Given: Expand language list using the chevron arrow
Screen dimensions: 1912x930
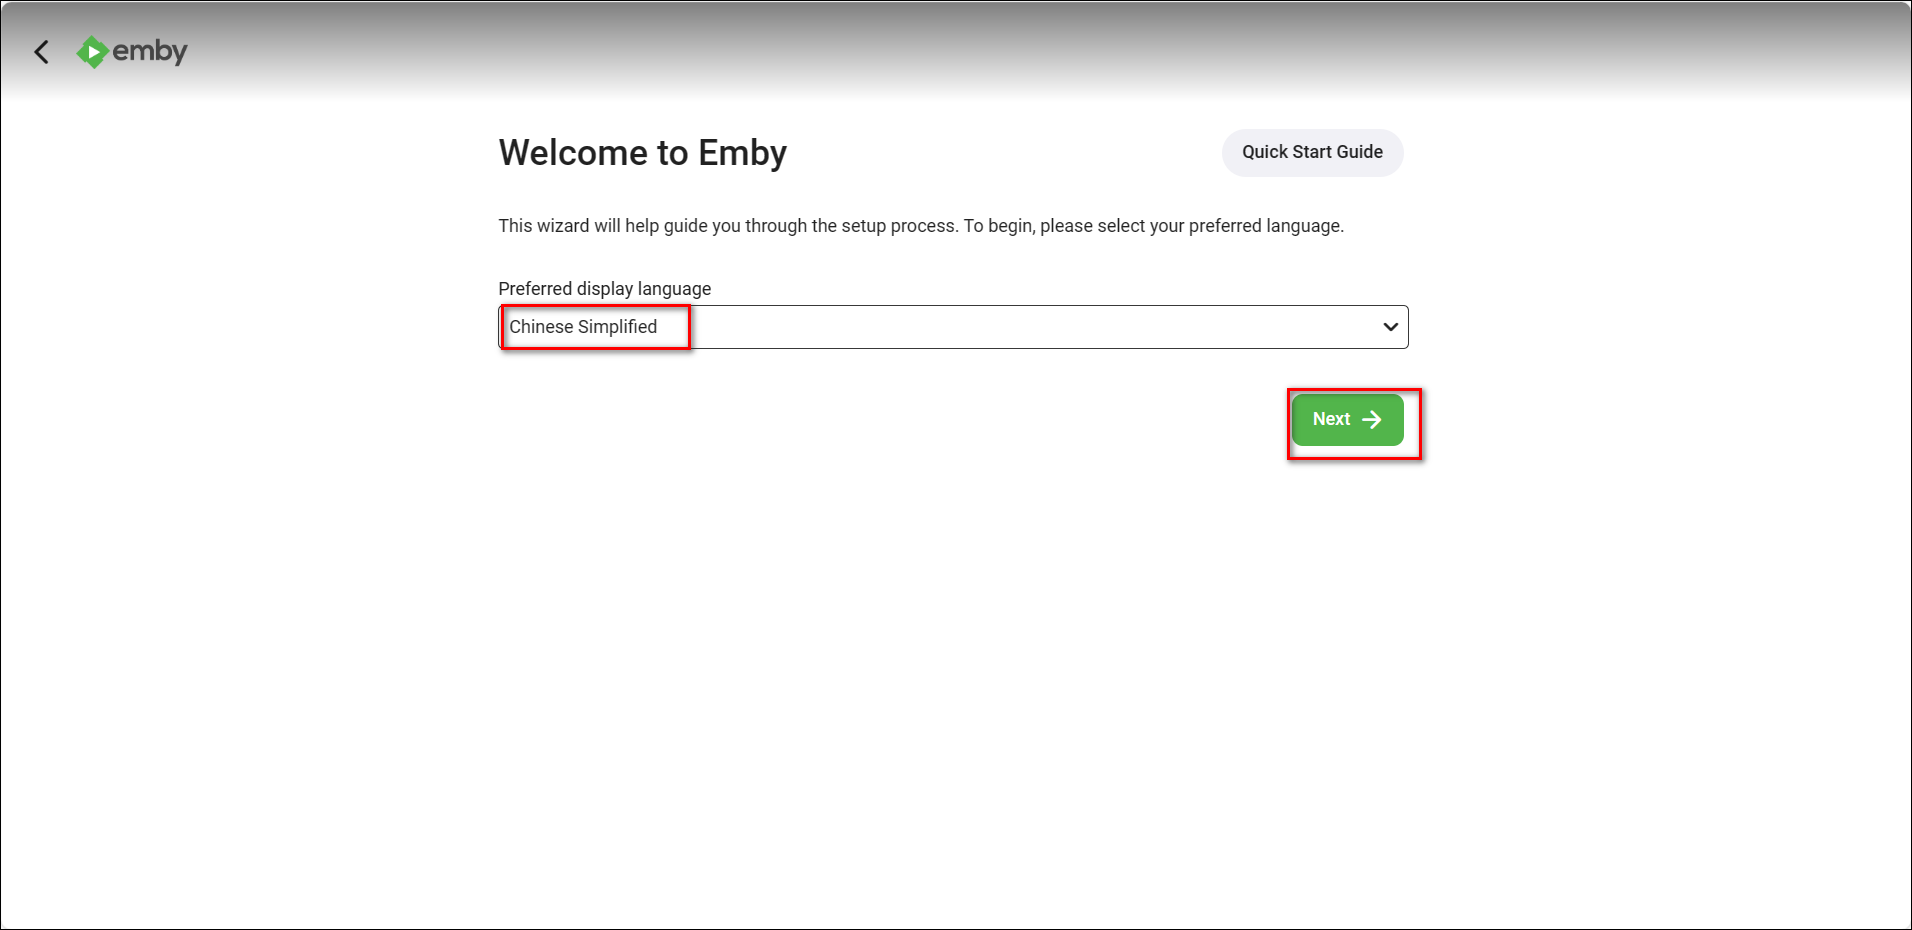Looking at the screenshot, I should pyautogui.click(x=1390, y=327).
